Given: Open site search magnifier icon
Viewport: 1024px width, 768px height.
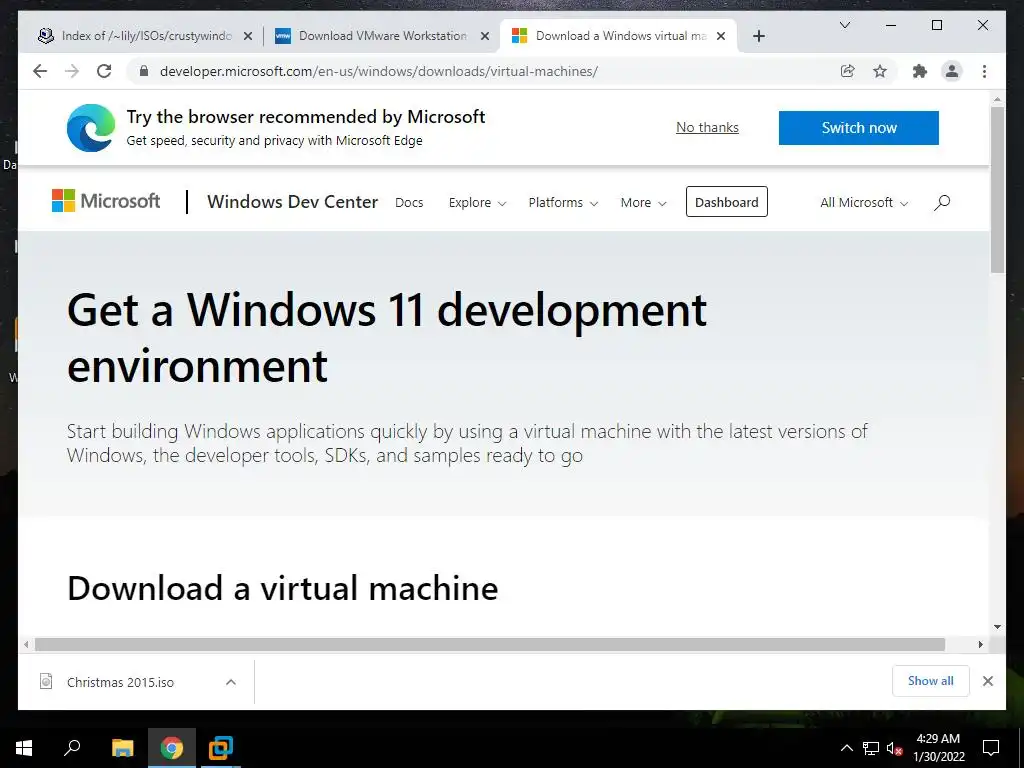Looking at the screenshot, I should click(x=942, y=202).
